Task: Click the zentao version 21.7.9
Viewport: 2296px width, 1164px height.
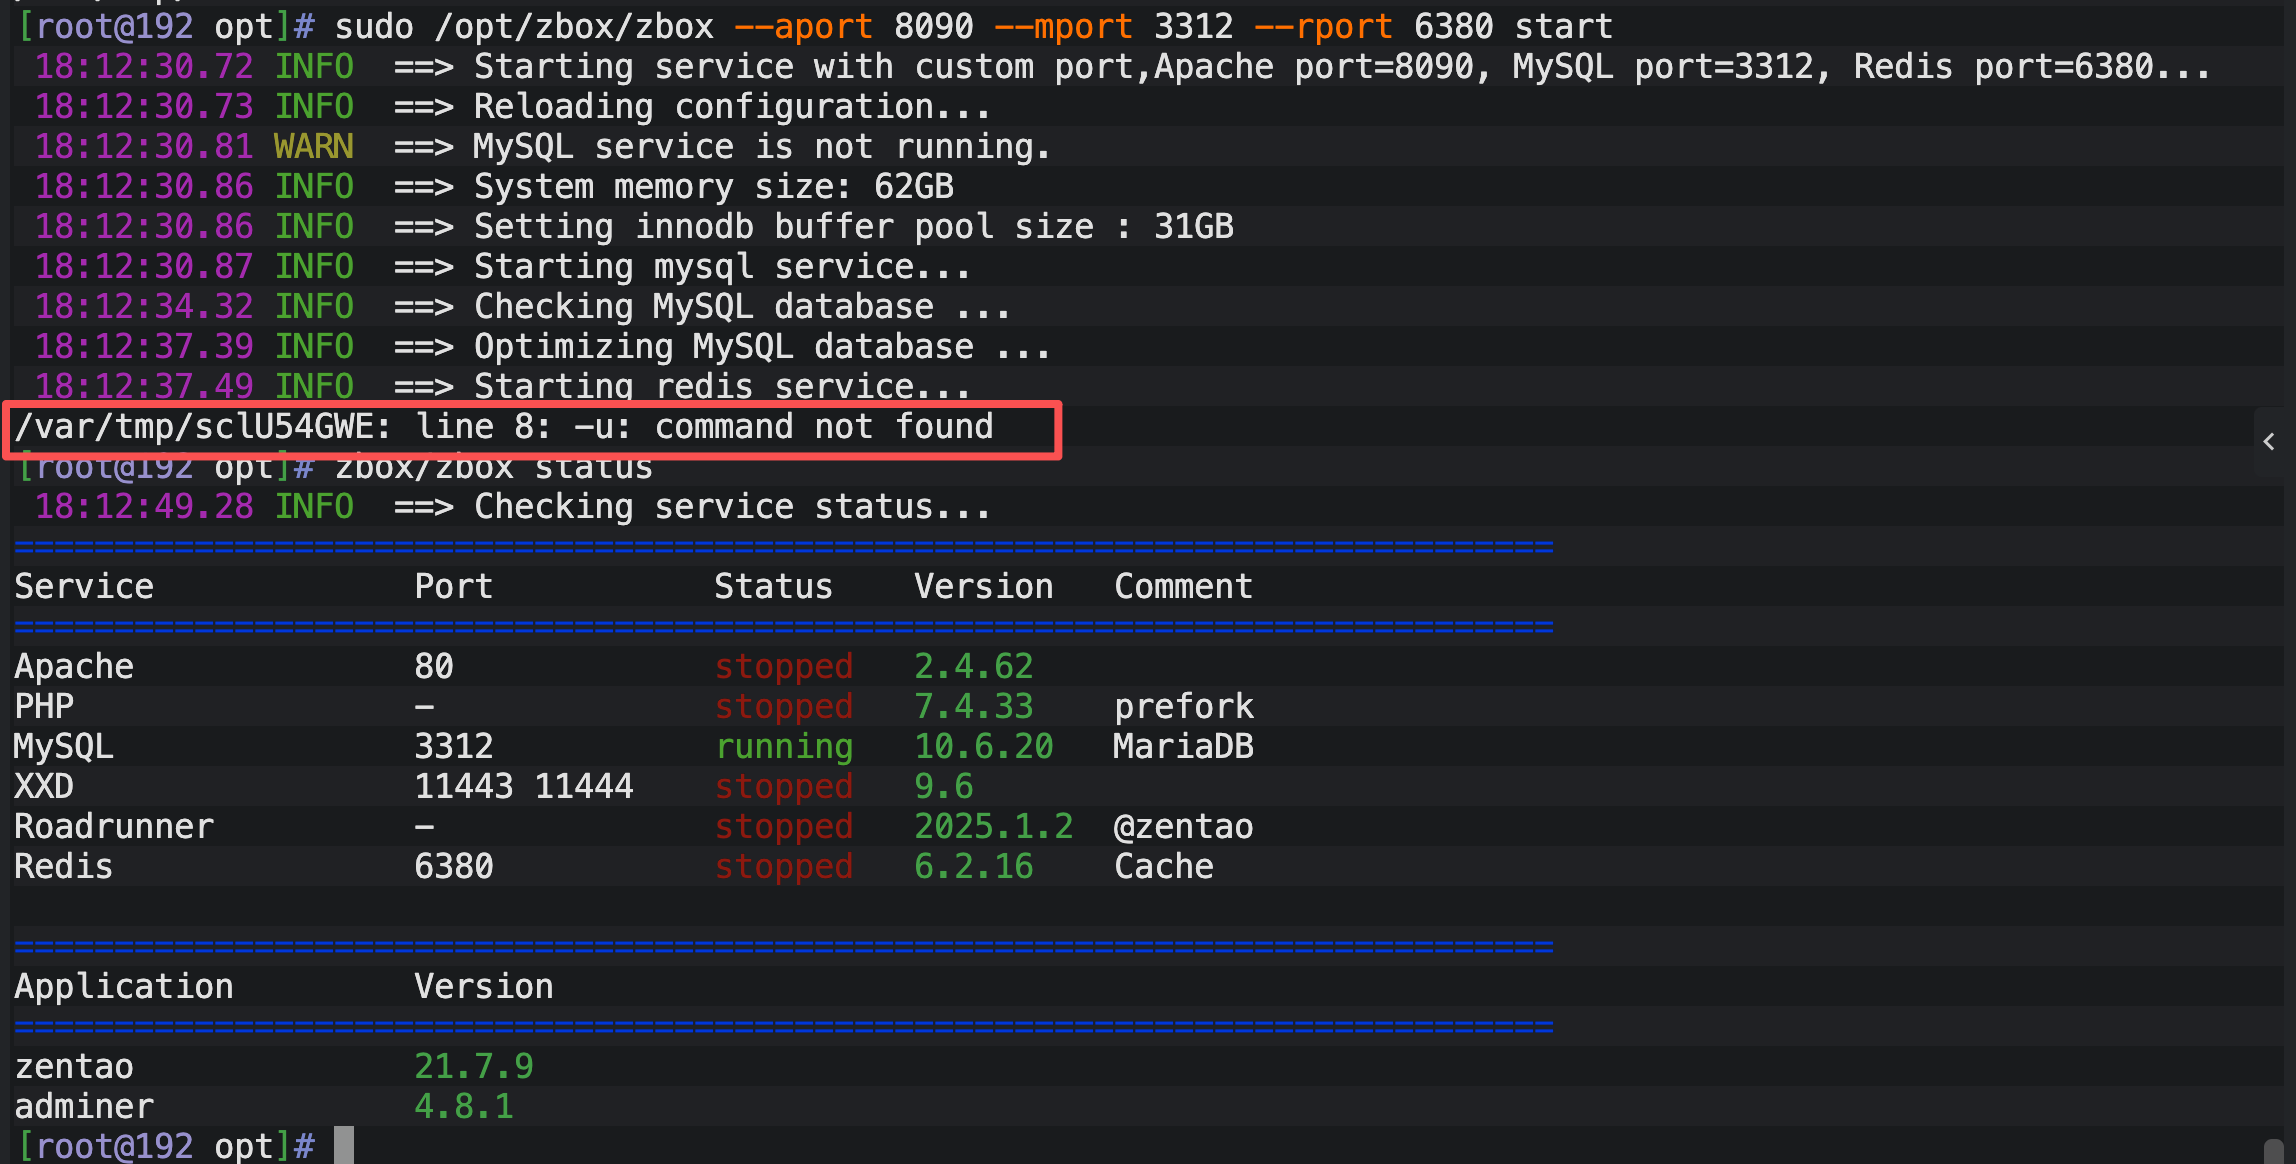Action: [x=473, y=1067]
